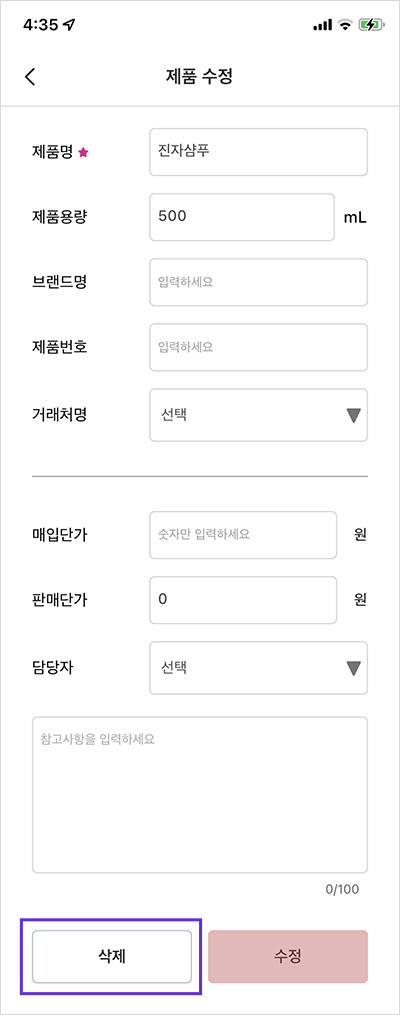
Task: Select the 제품용량 field showing 500
Action: [x=242, y=217]
